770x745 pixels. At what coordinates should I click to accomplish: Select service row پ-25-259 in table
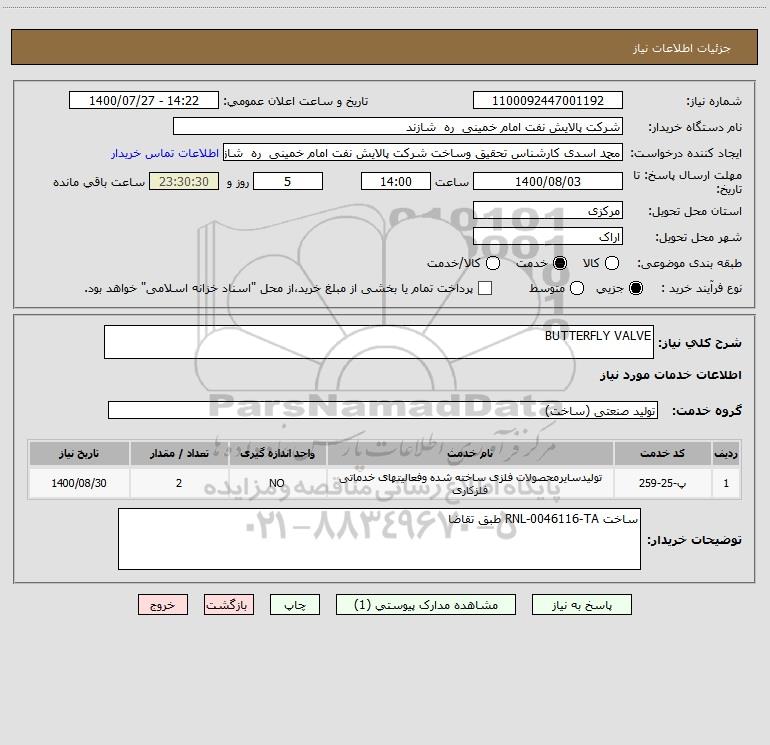(x=385, y=483)
